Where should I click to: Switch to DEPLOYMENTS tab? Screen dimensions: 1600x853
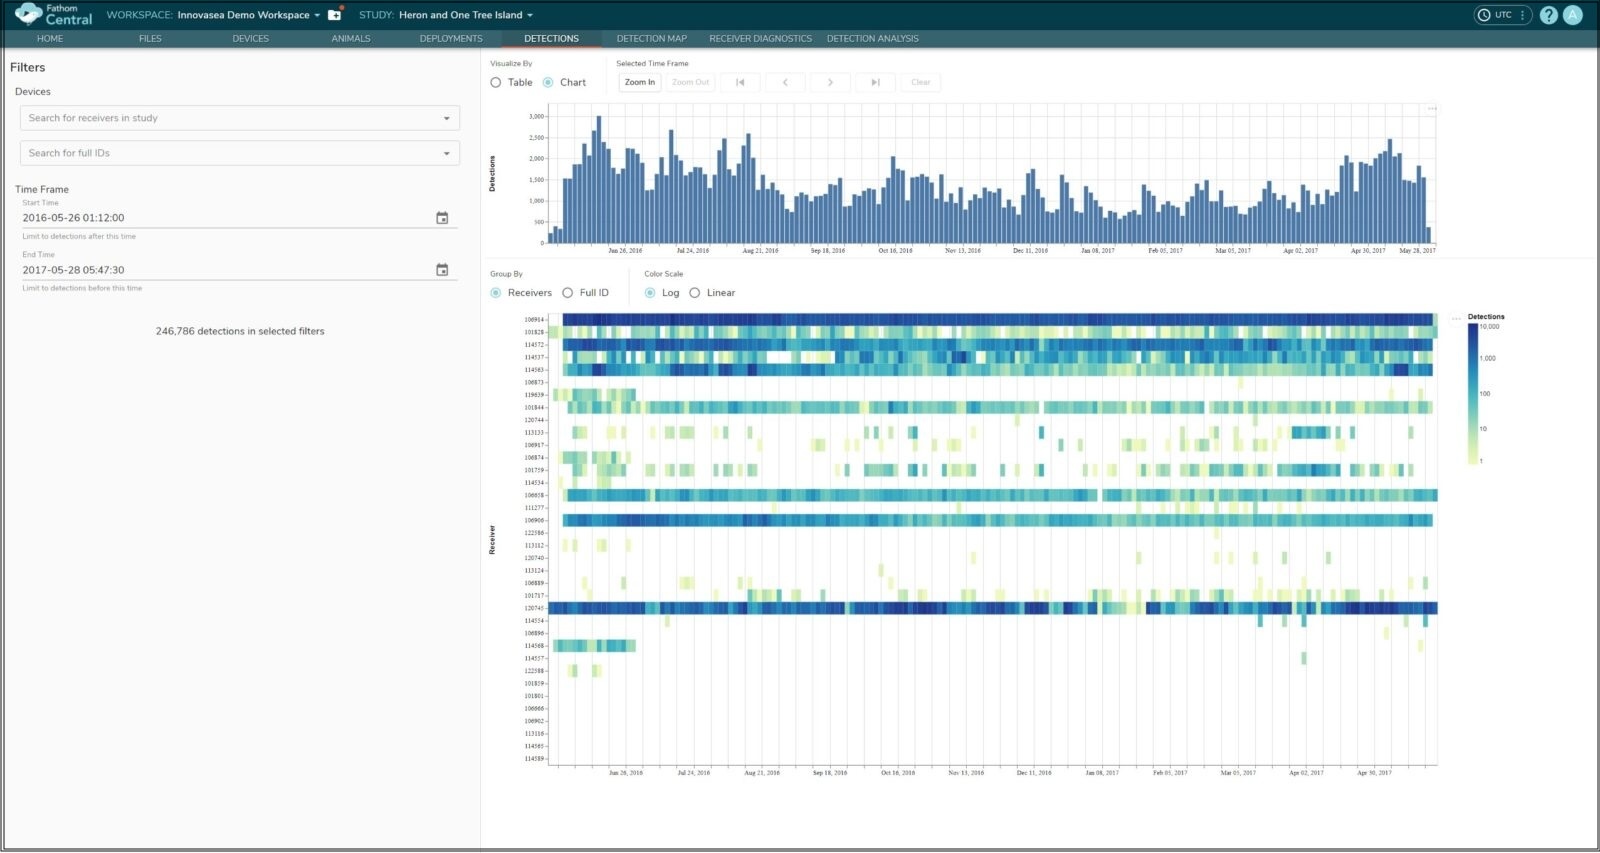(x=451, y=39)
